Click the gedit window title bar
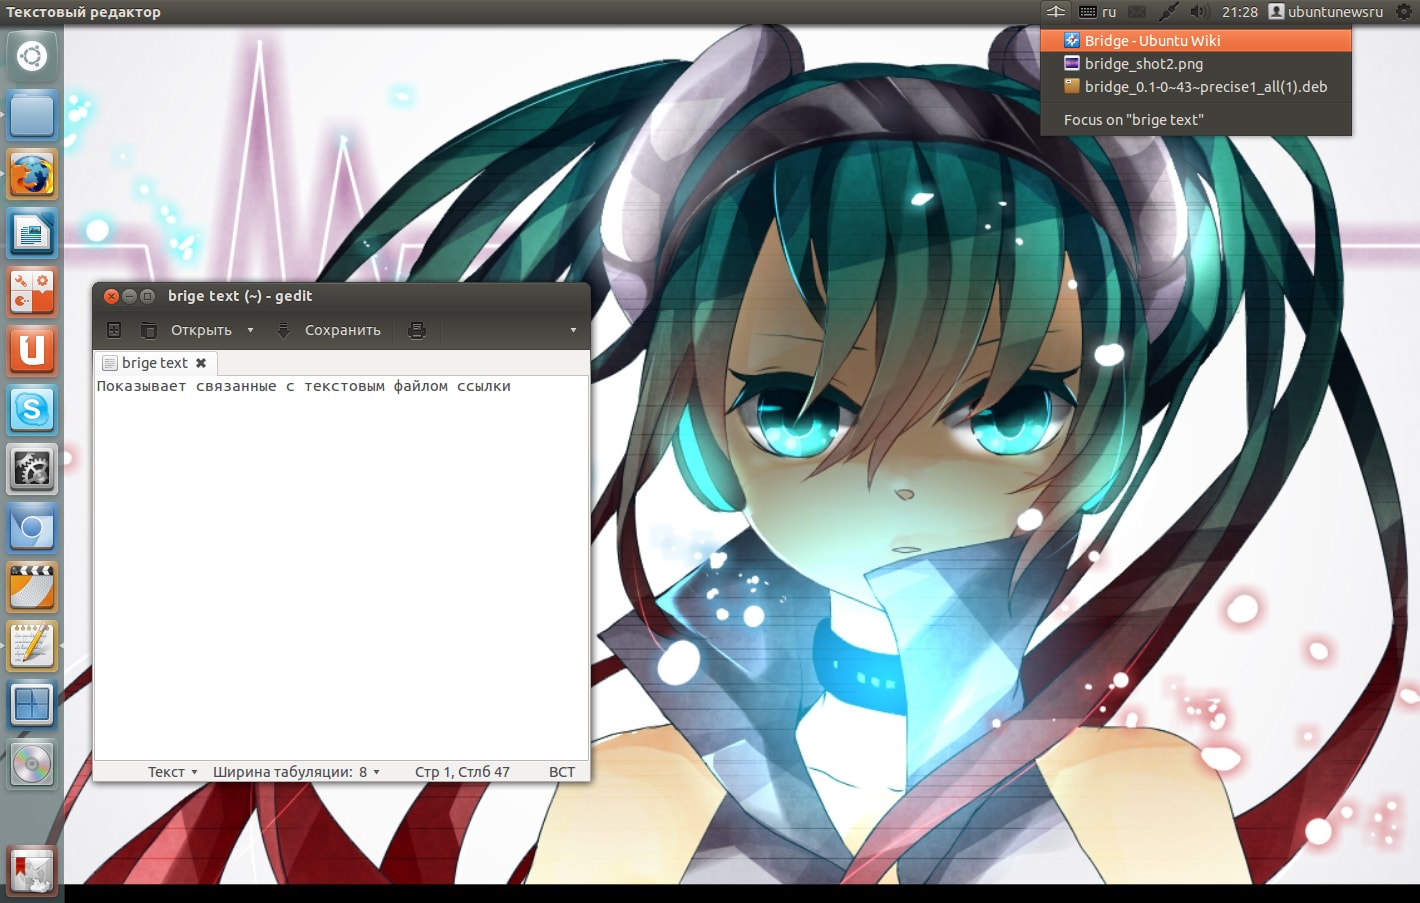The image size is (1420, 903). tap(341, 296)
